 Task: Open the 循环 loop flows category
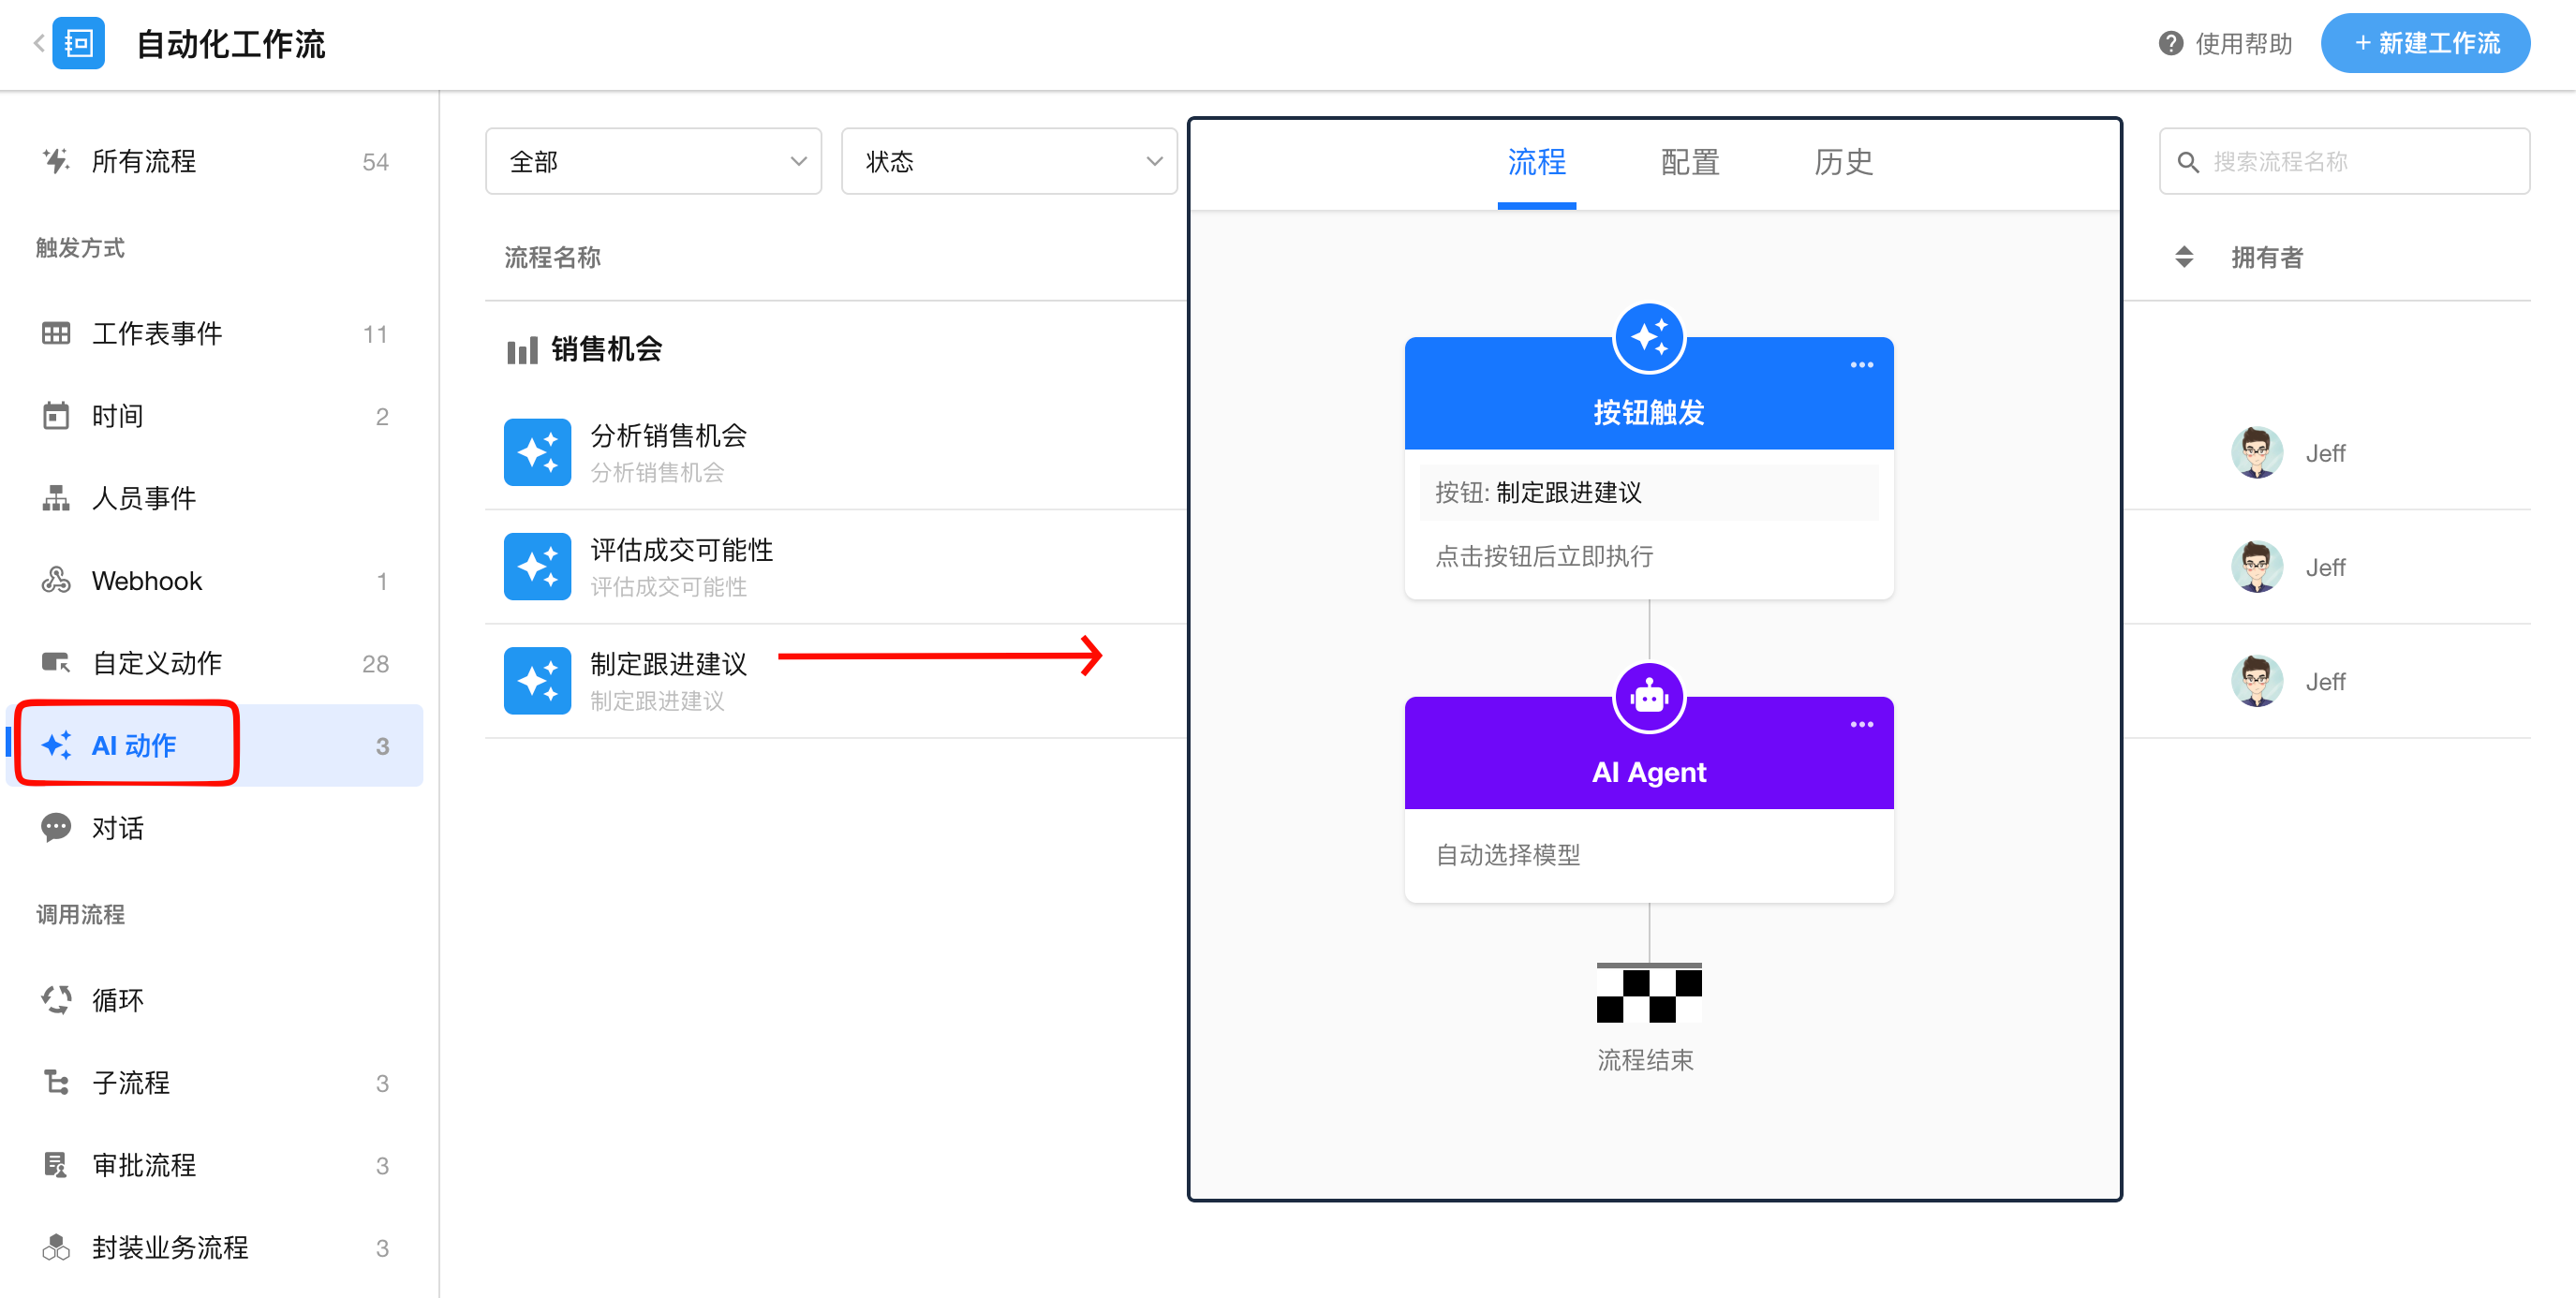coord(118,1000)
